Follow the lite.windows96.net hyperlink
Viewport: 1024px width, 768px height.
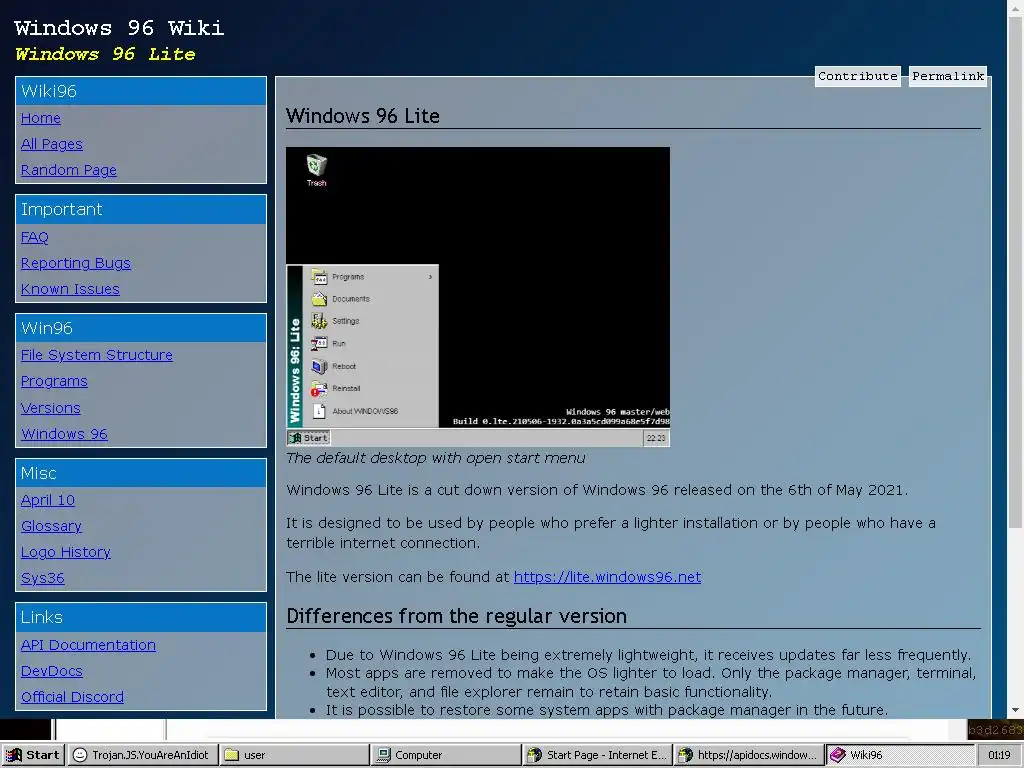point(607,577)
